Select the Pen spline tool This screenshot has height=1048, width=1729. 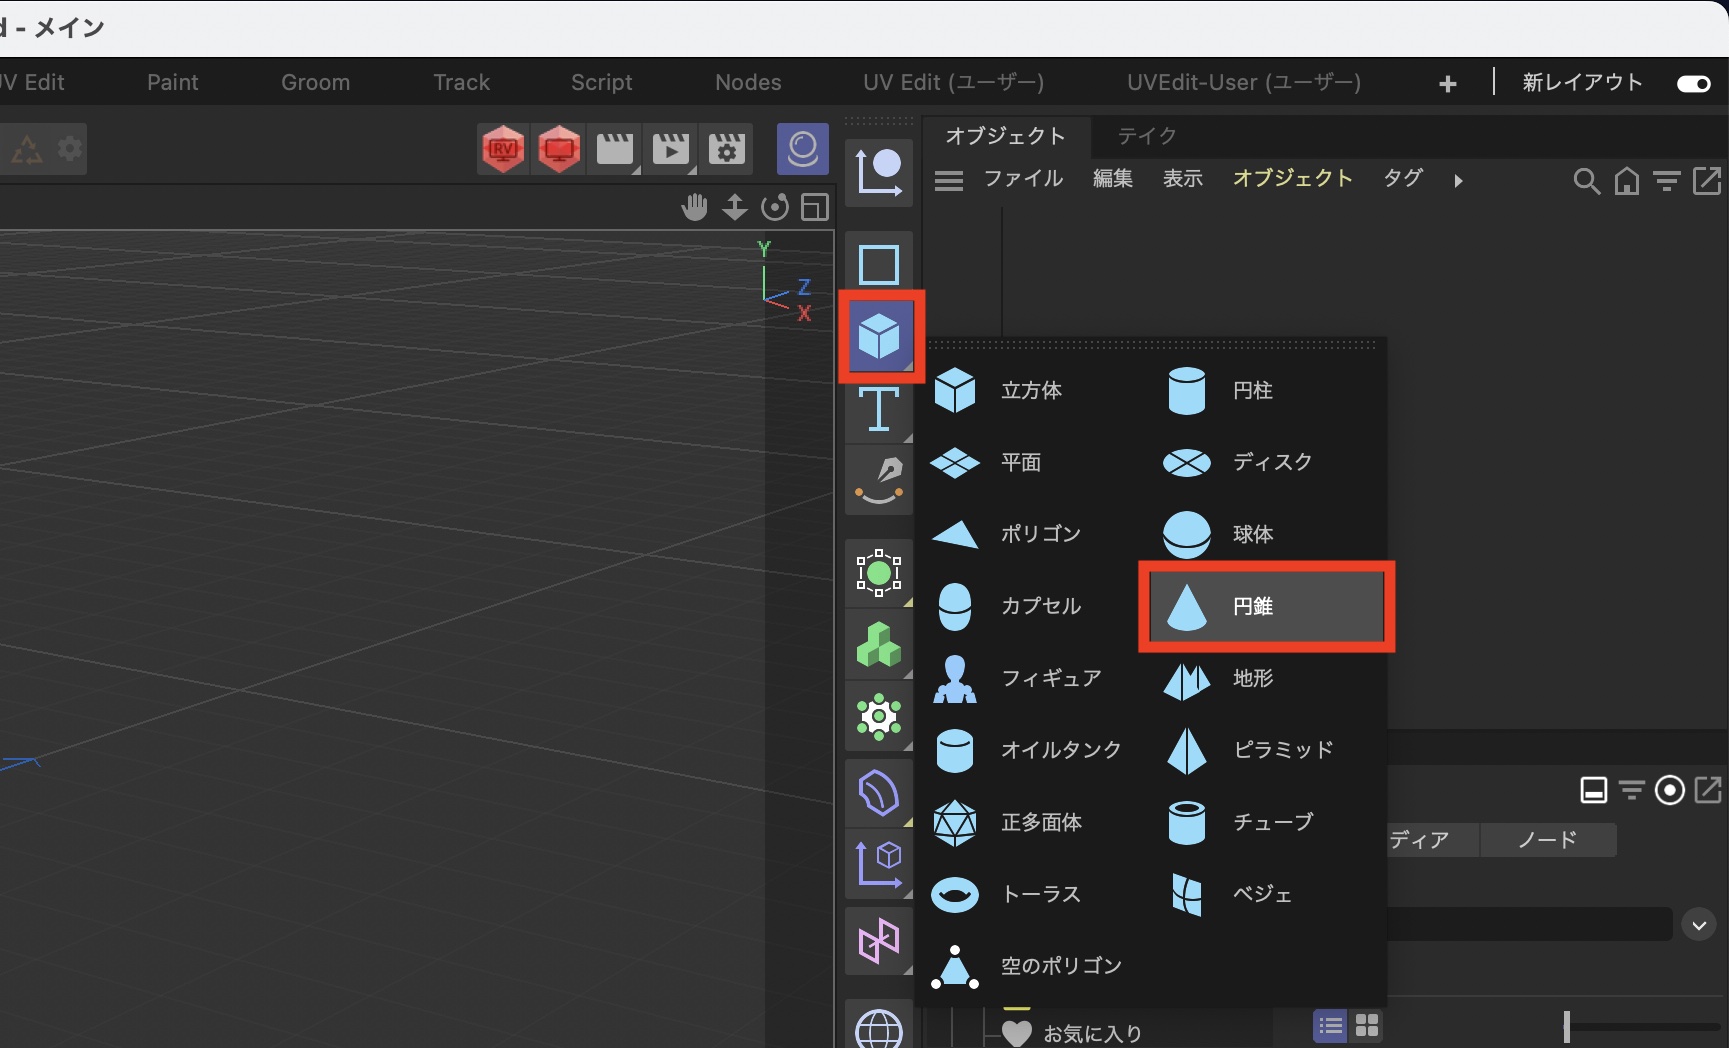coord(878,480)
